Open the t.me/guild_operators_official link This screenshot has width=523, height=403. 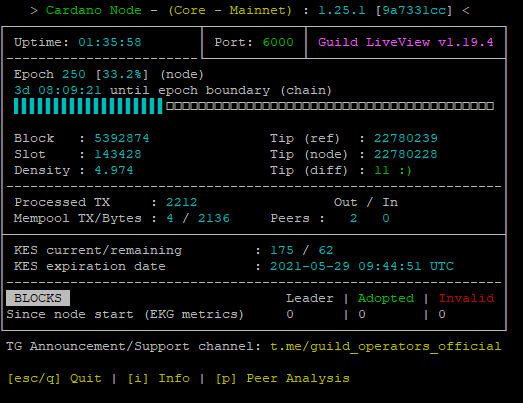click(386, 346)
